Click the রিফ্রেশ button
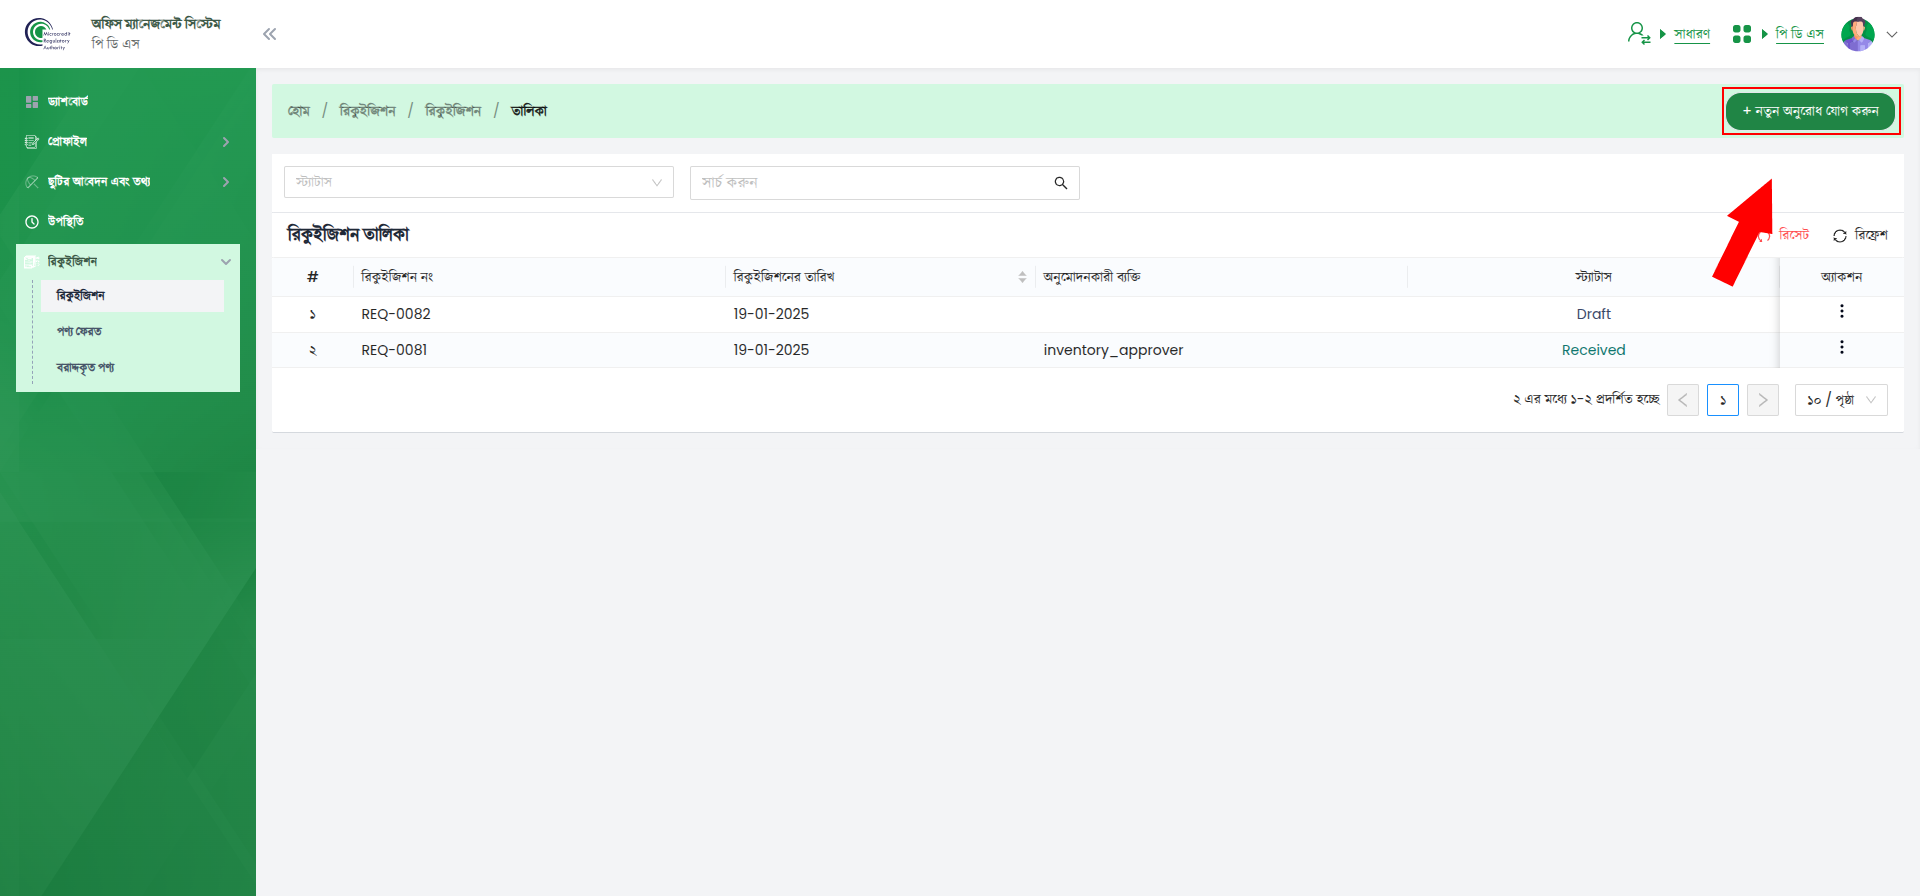 click(x=1860, y=235)
